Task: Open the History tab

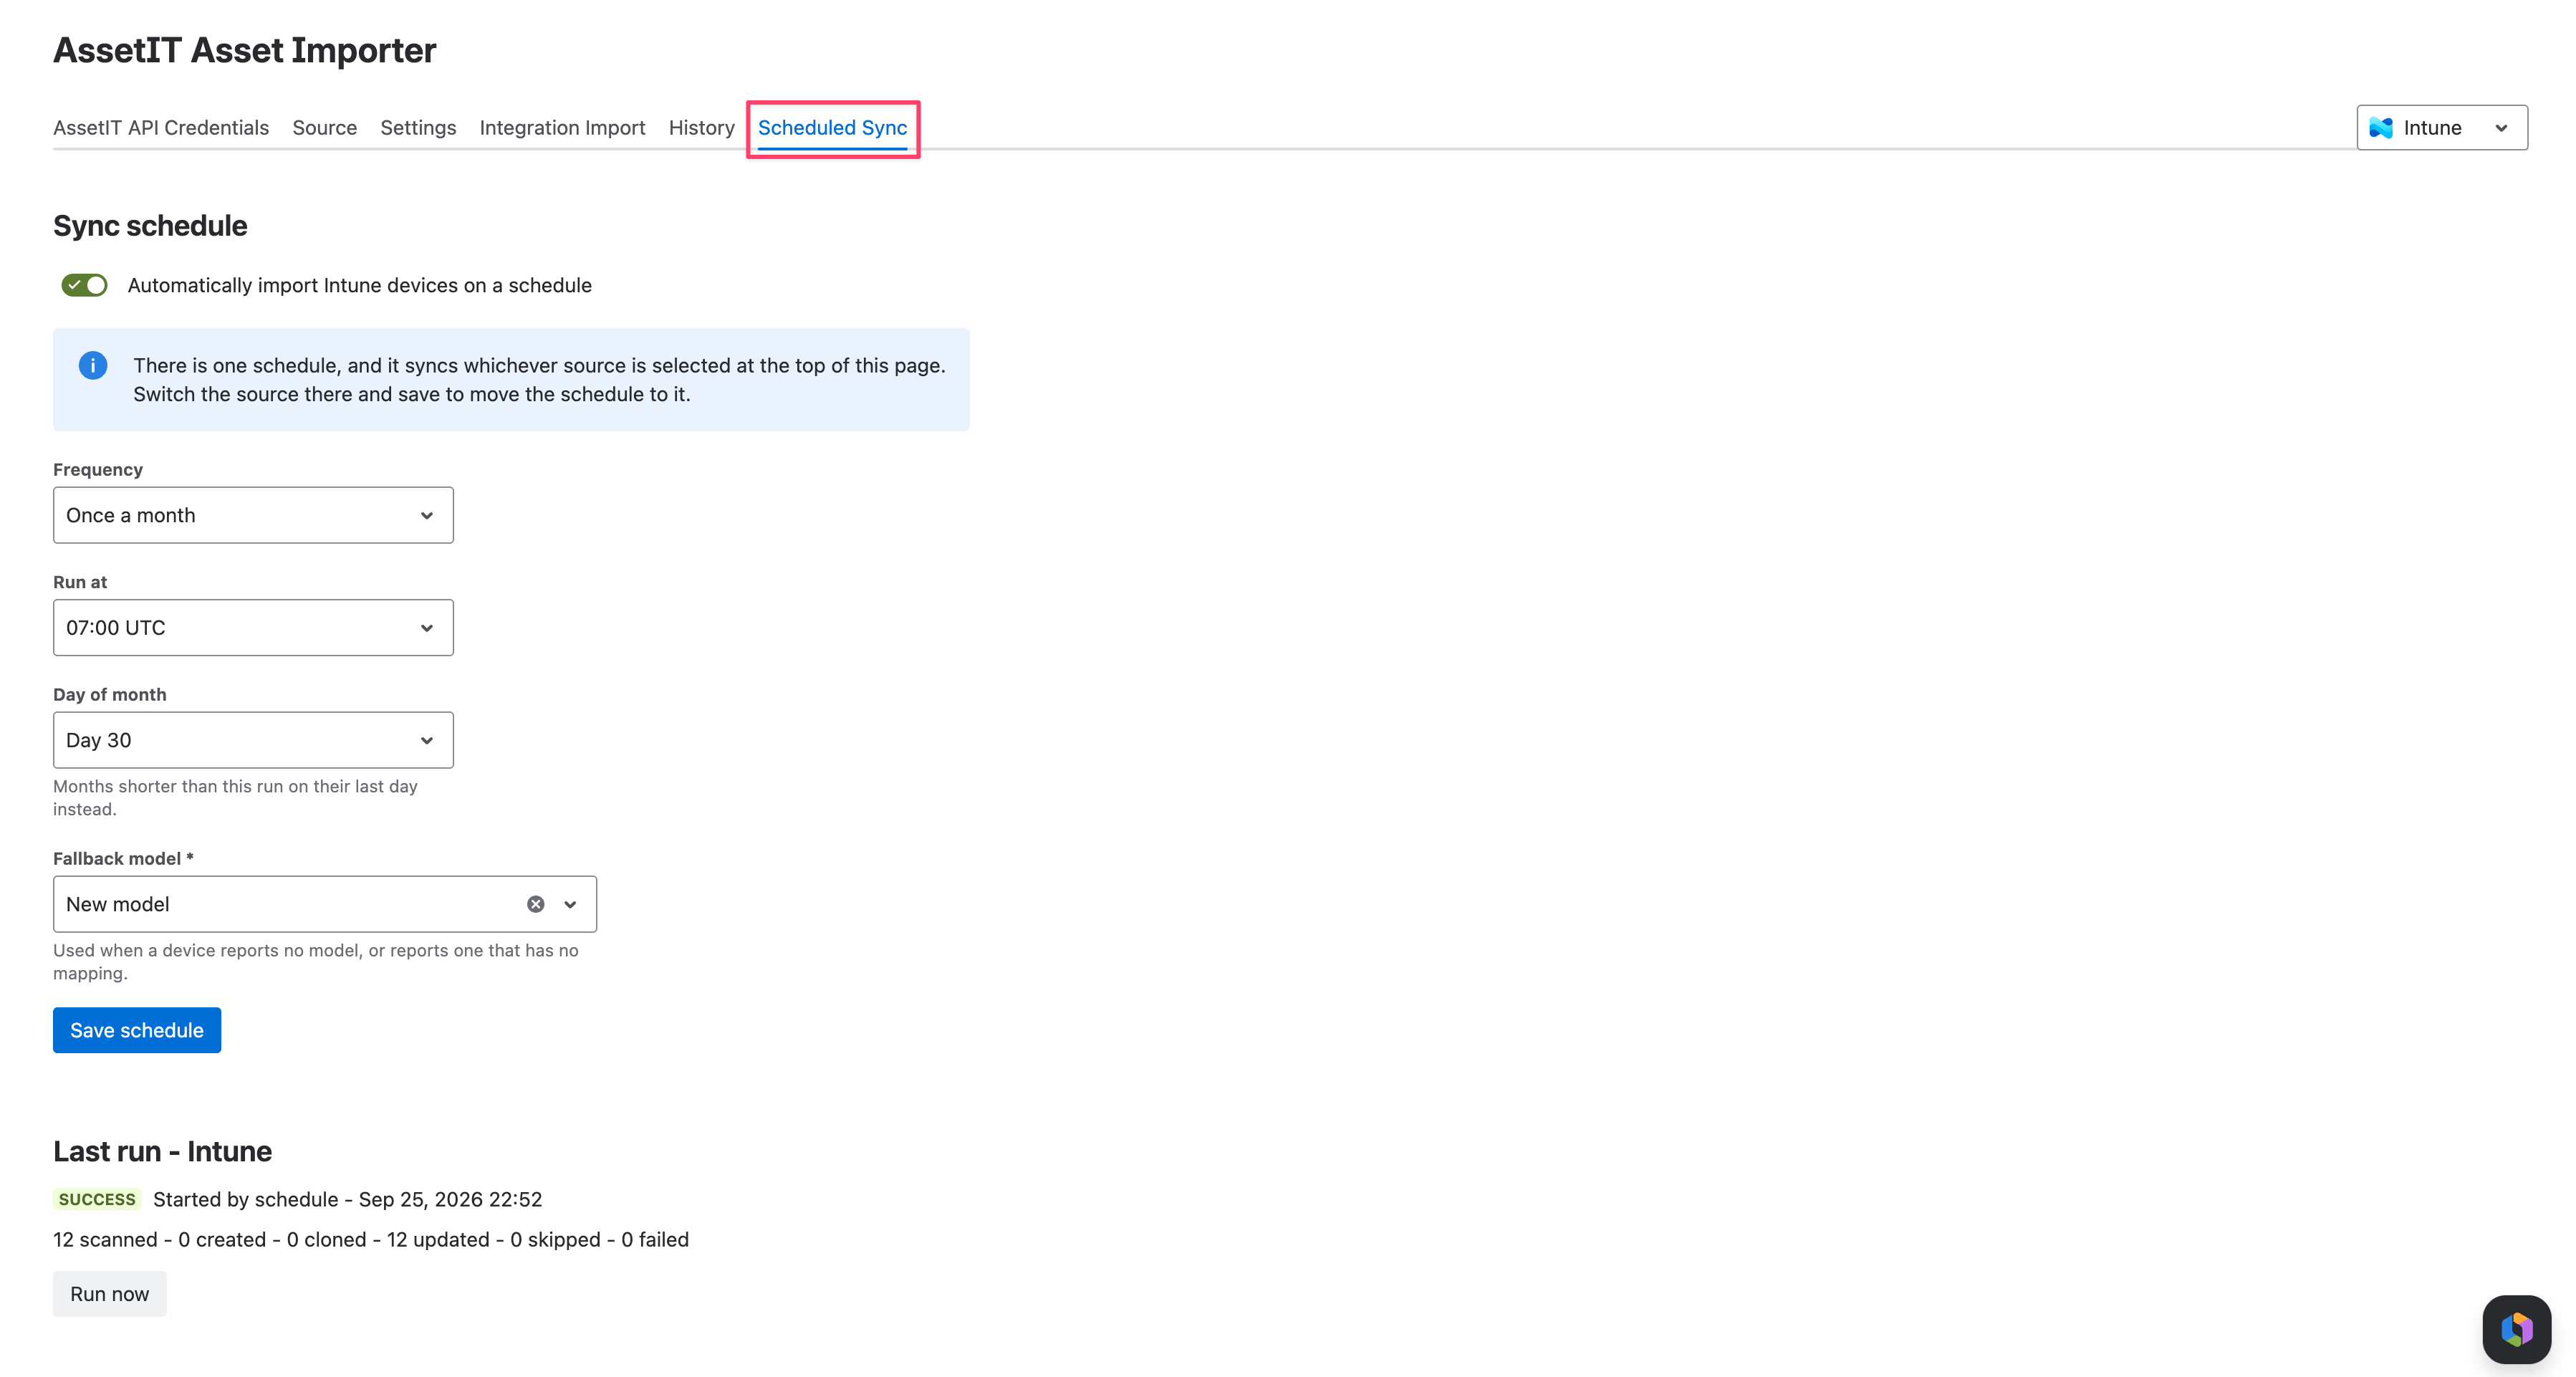Action: pyautogui.click(x=701, y=128)
